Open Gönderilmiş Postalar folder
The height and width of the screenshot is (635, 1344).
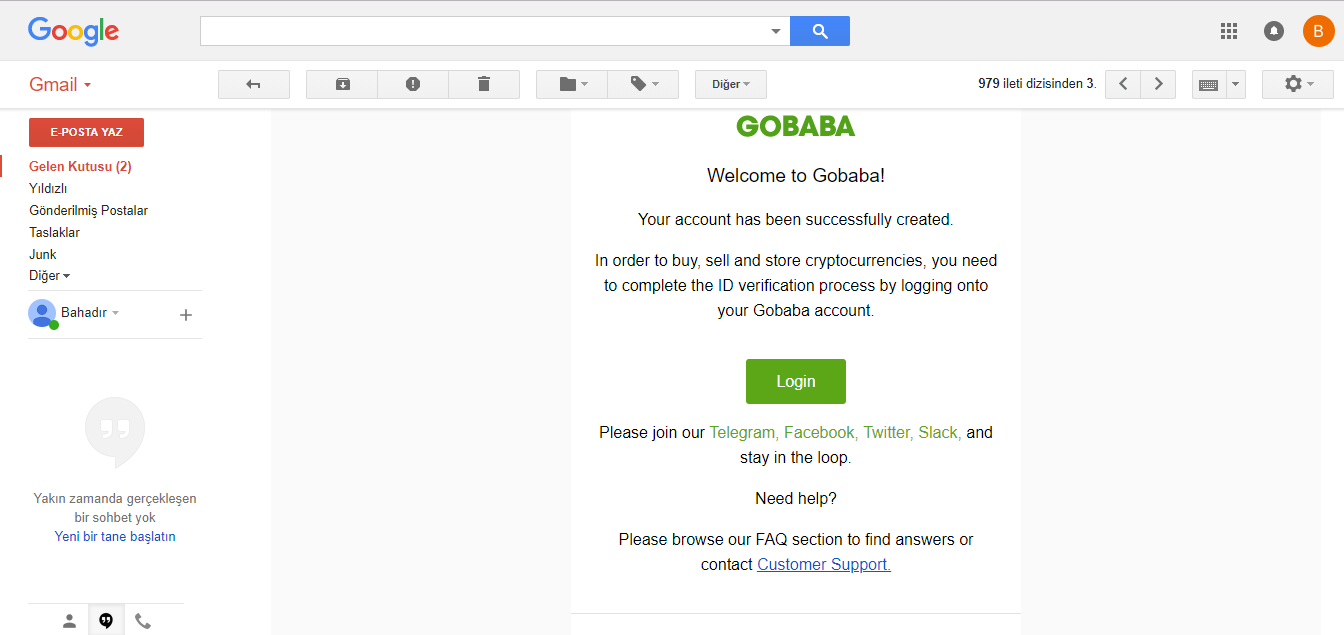[x=88, y=211]
